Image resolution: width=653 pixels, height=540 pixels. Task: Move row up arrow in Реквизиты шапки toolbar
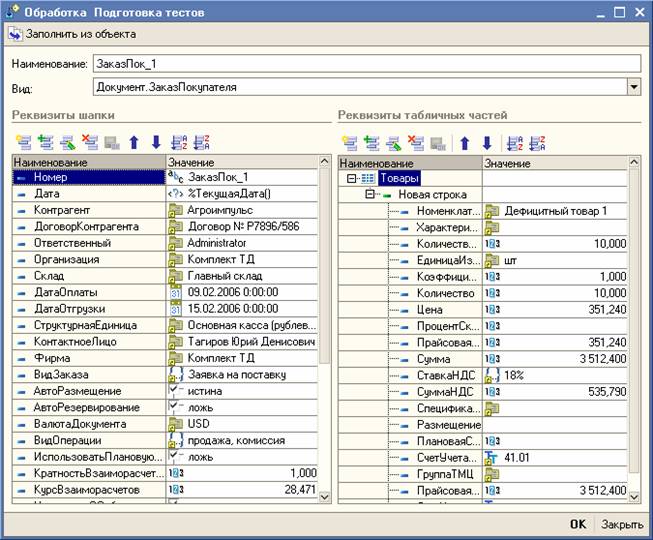coord(134,142)
